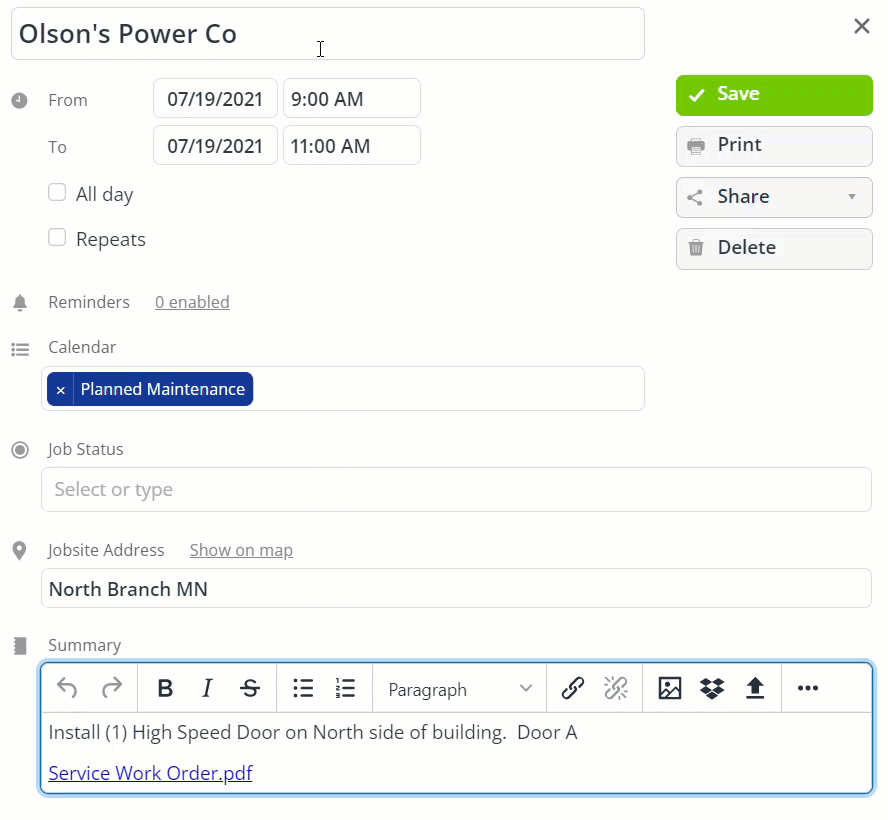Click the insert link icon

(x=572, y=688)
